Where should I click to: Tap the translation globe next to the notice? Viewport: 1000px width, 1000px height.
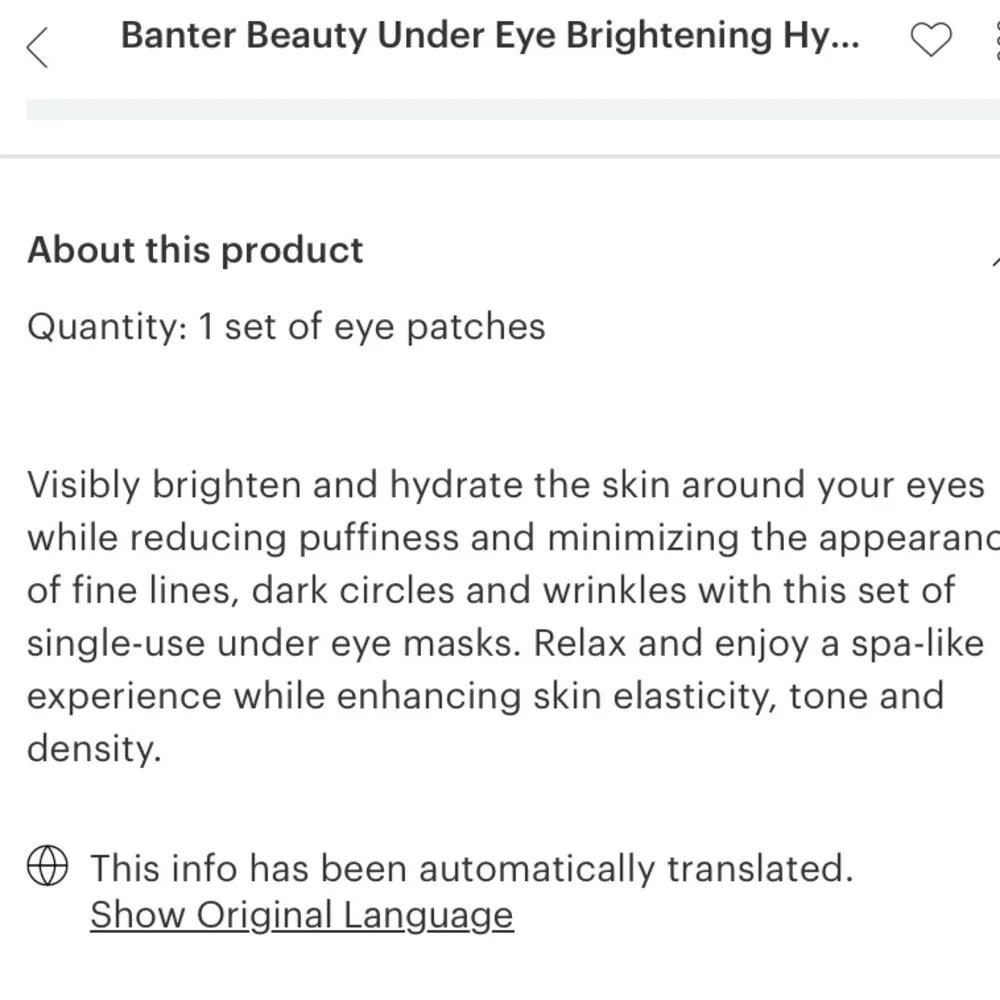pyautogui.click(x=47, y=864)
